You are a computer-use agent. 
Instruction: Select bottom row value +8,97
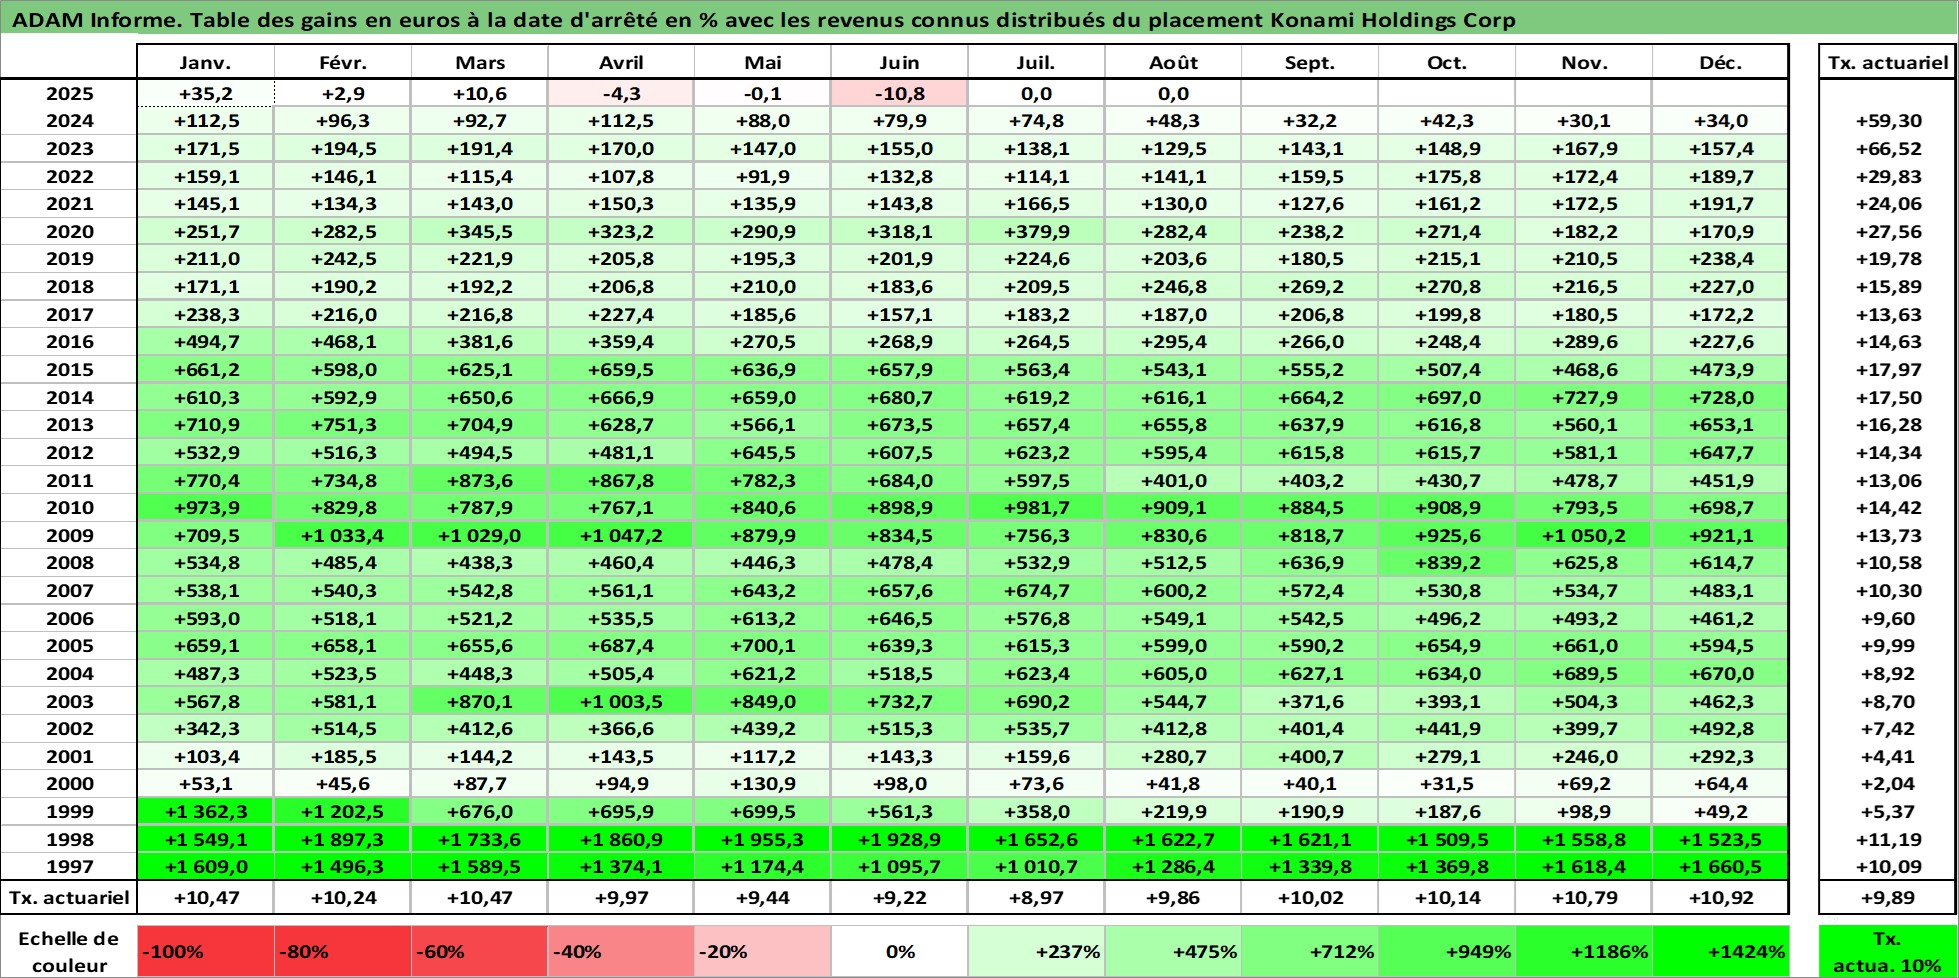pos(1036,898)
